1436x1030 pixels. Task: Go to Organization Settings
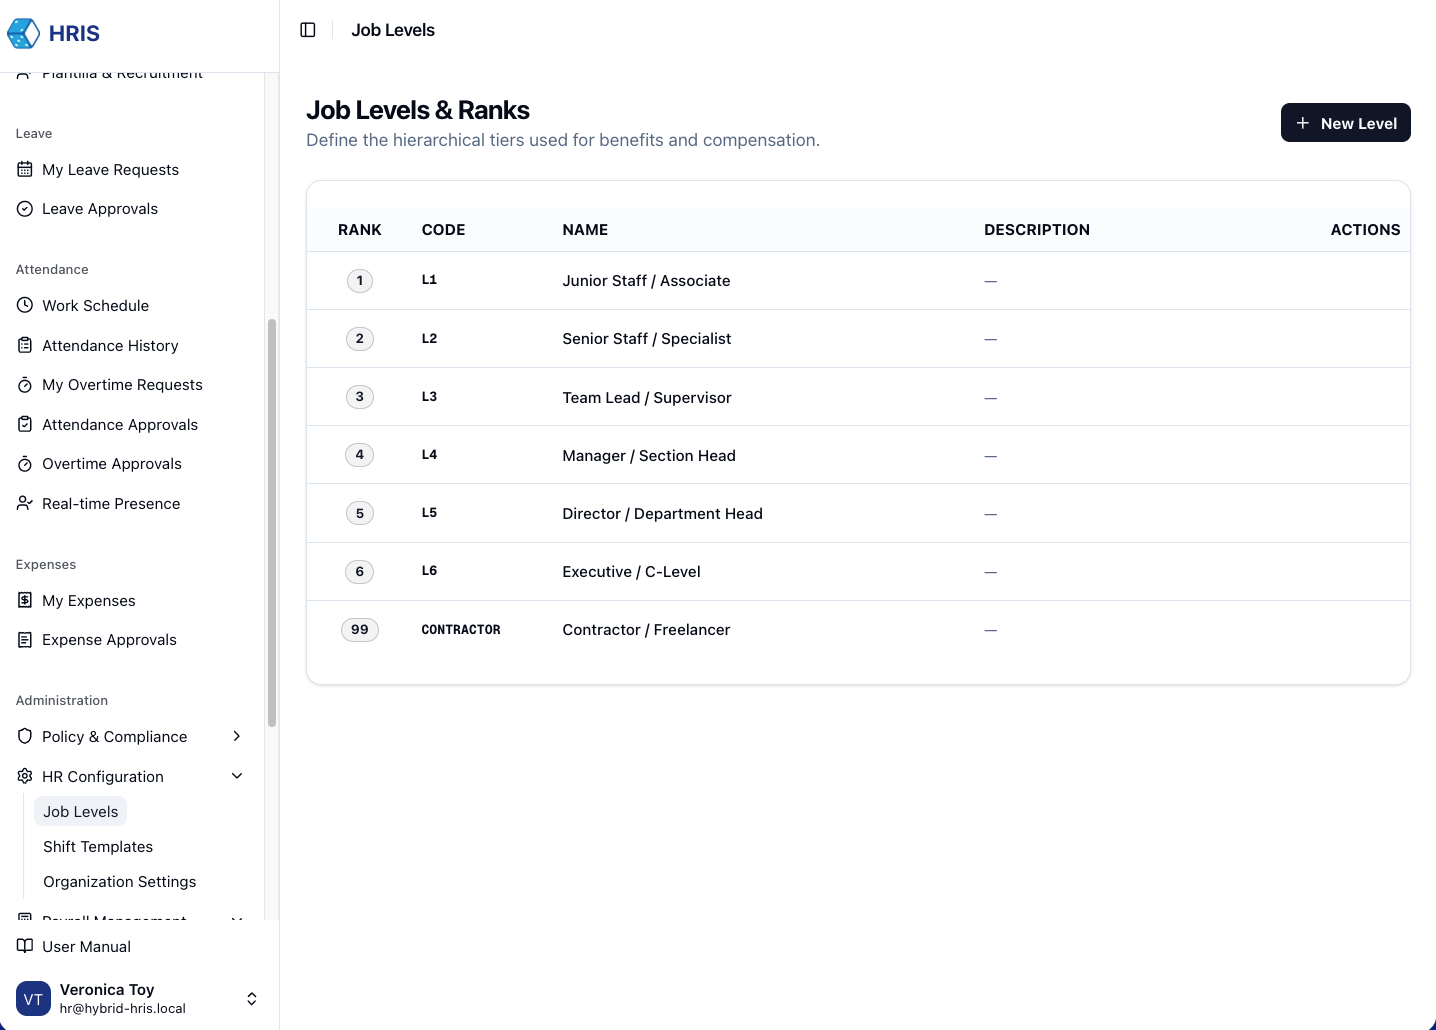click(x=119, y=882)
